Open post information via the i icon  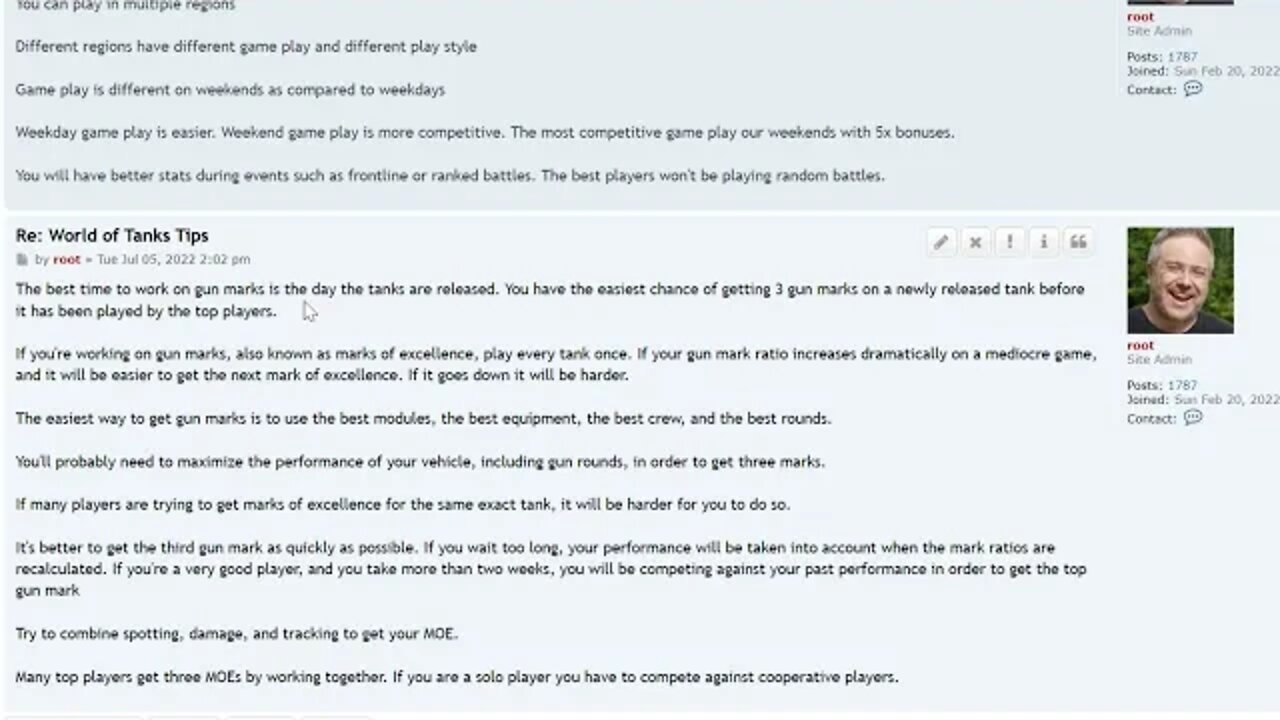1044,242
